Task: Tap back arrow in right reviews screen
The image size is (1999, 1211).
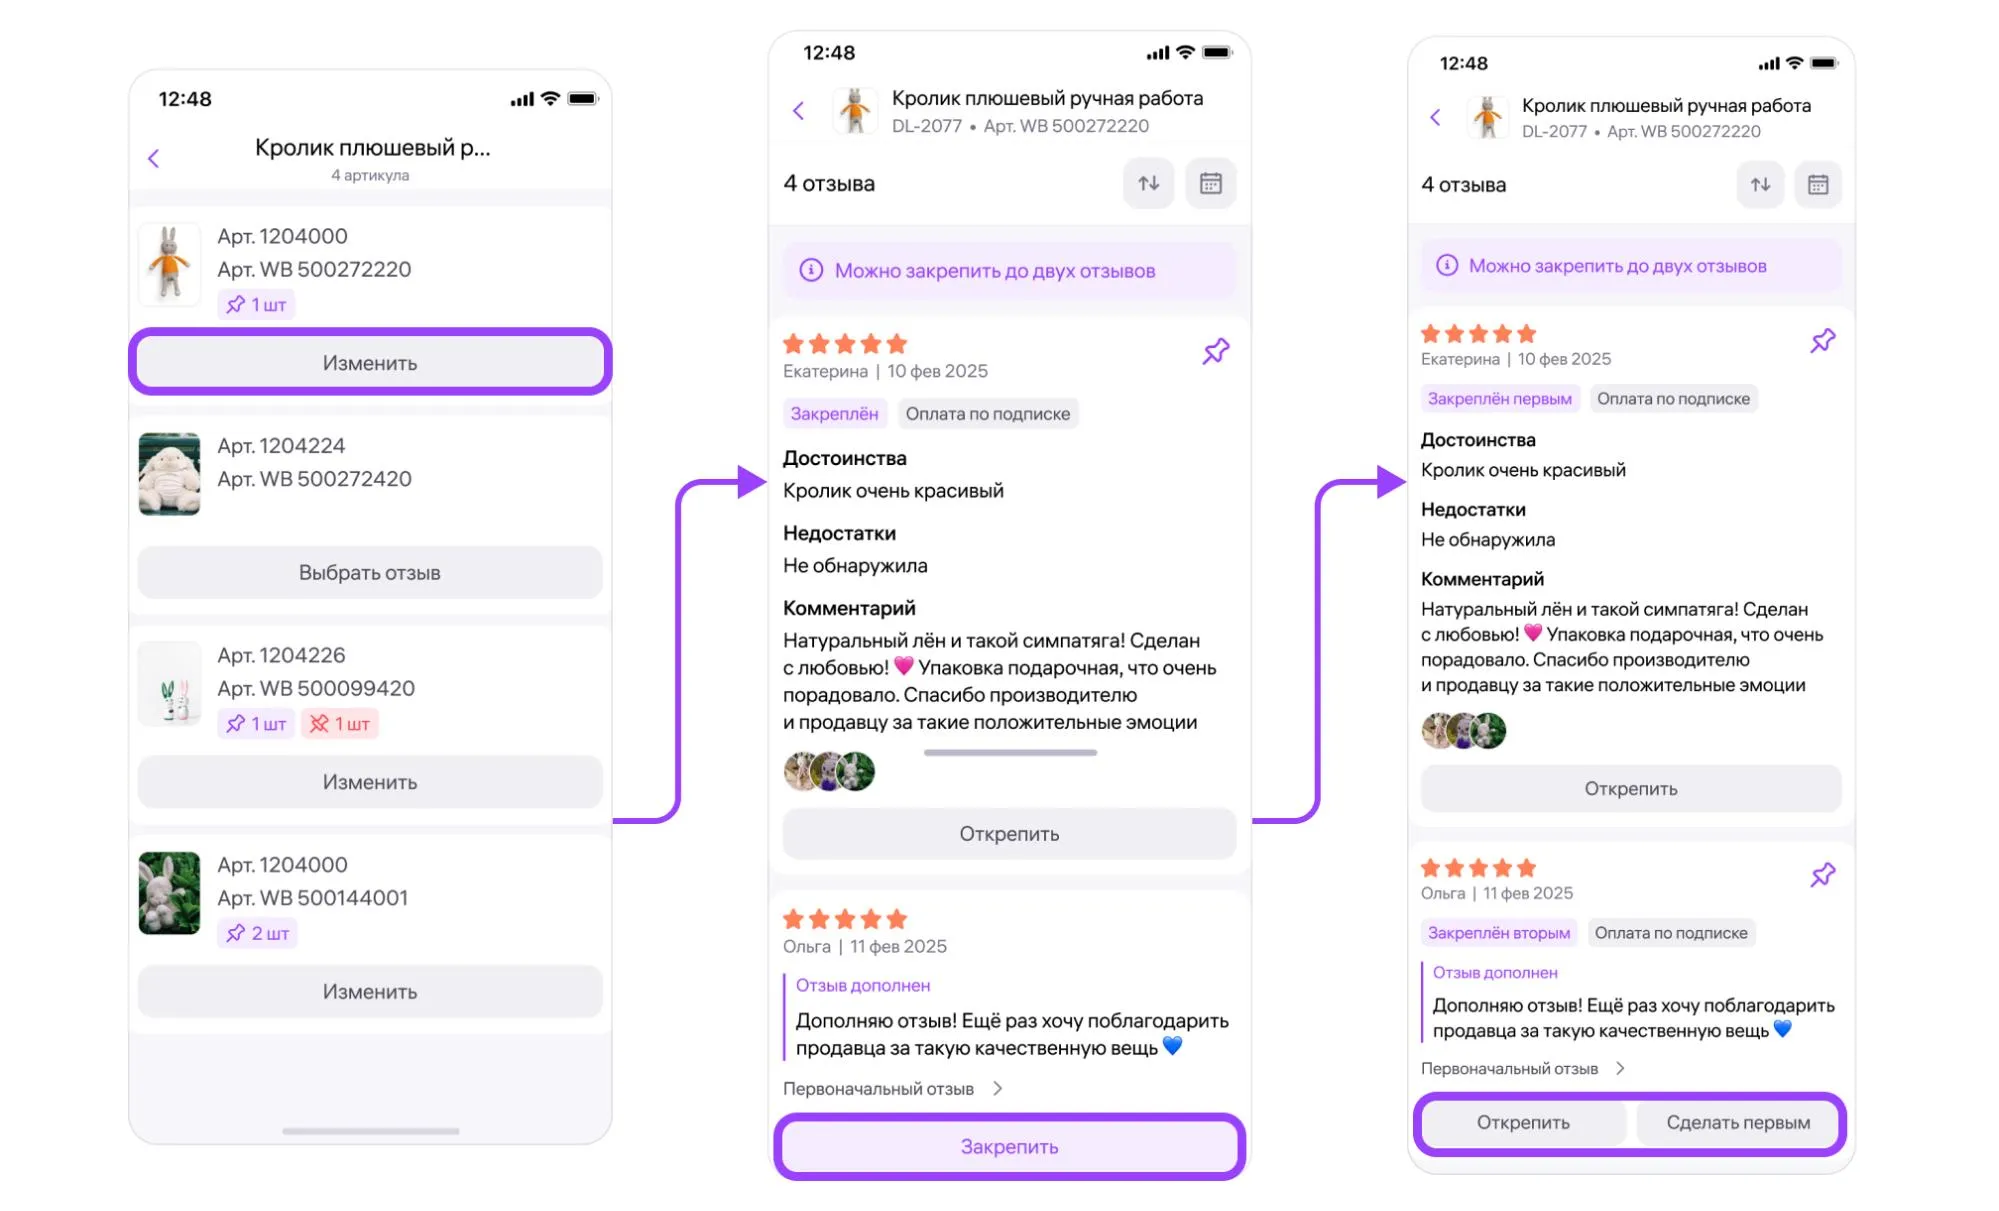Action: tap(1435, 117)
